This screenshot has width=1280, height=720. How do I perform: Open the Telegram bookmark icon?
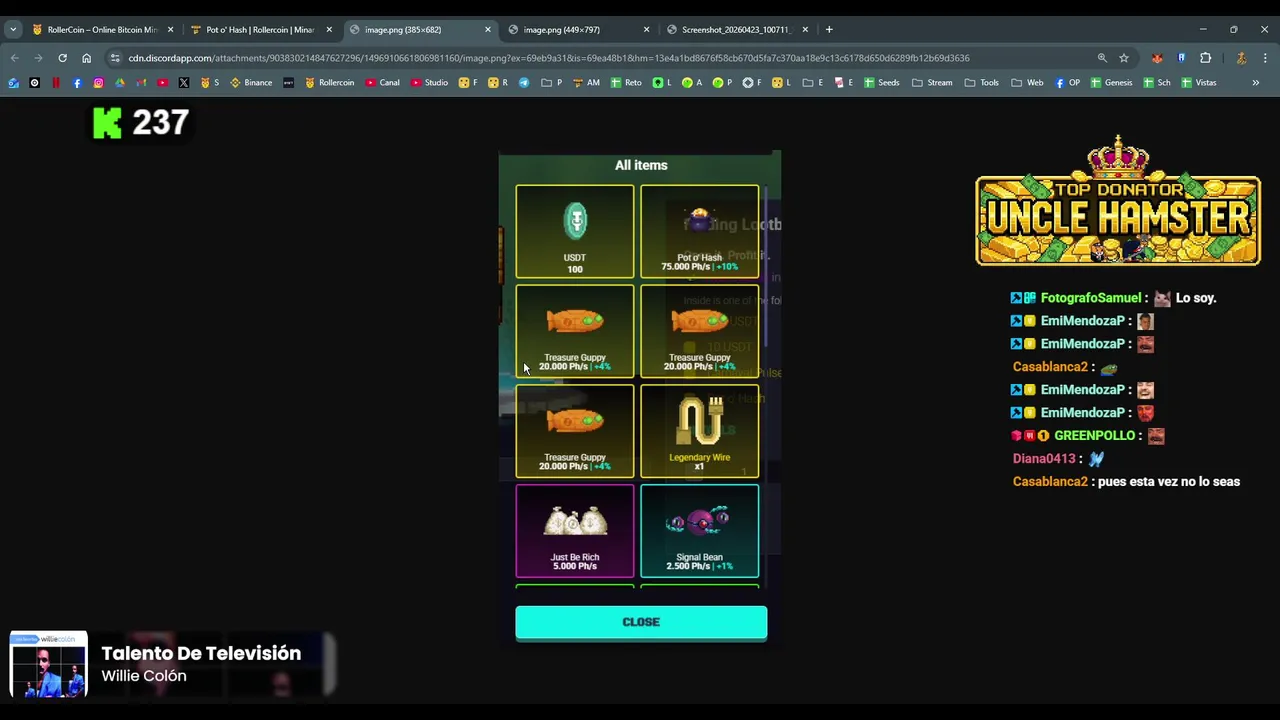pos(524,83)
